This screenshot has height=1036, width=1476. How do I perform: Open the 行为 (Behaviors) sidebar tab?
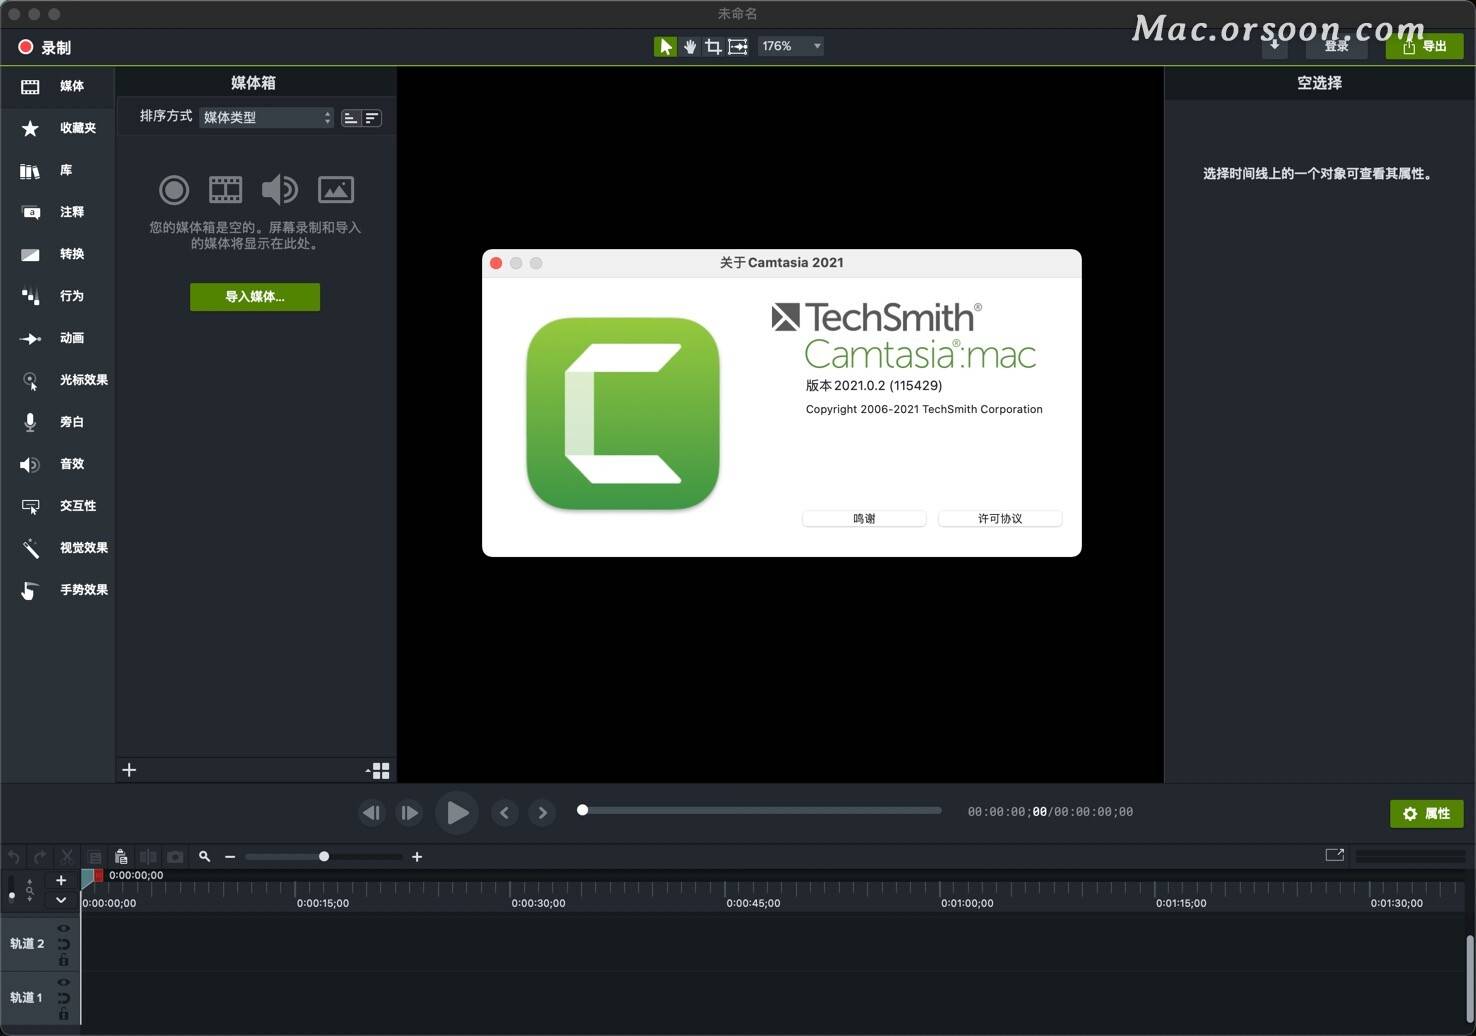coord(57,296)
